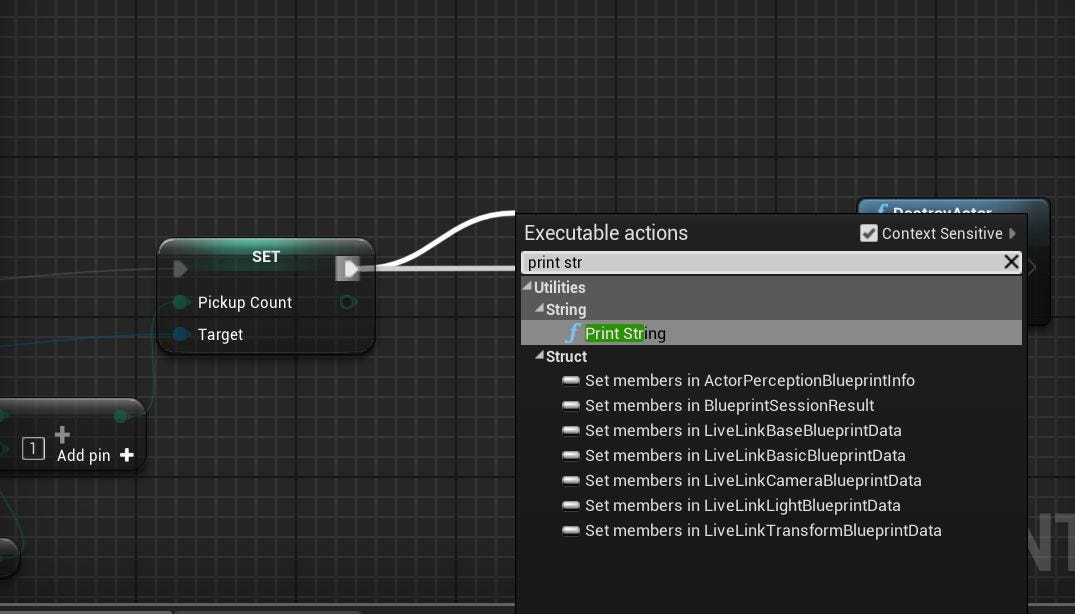Toggle the Context Sensitive checkbox

(x=869, y=233)
